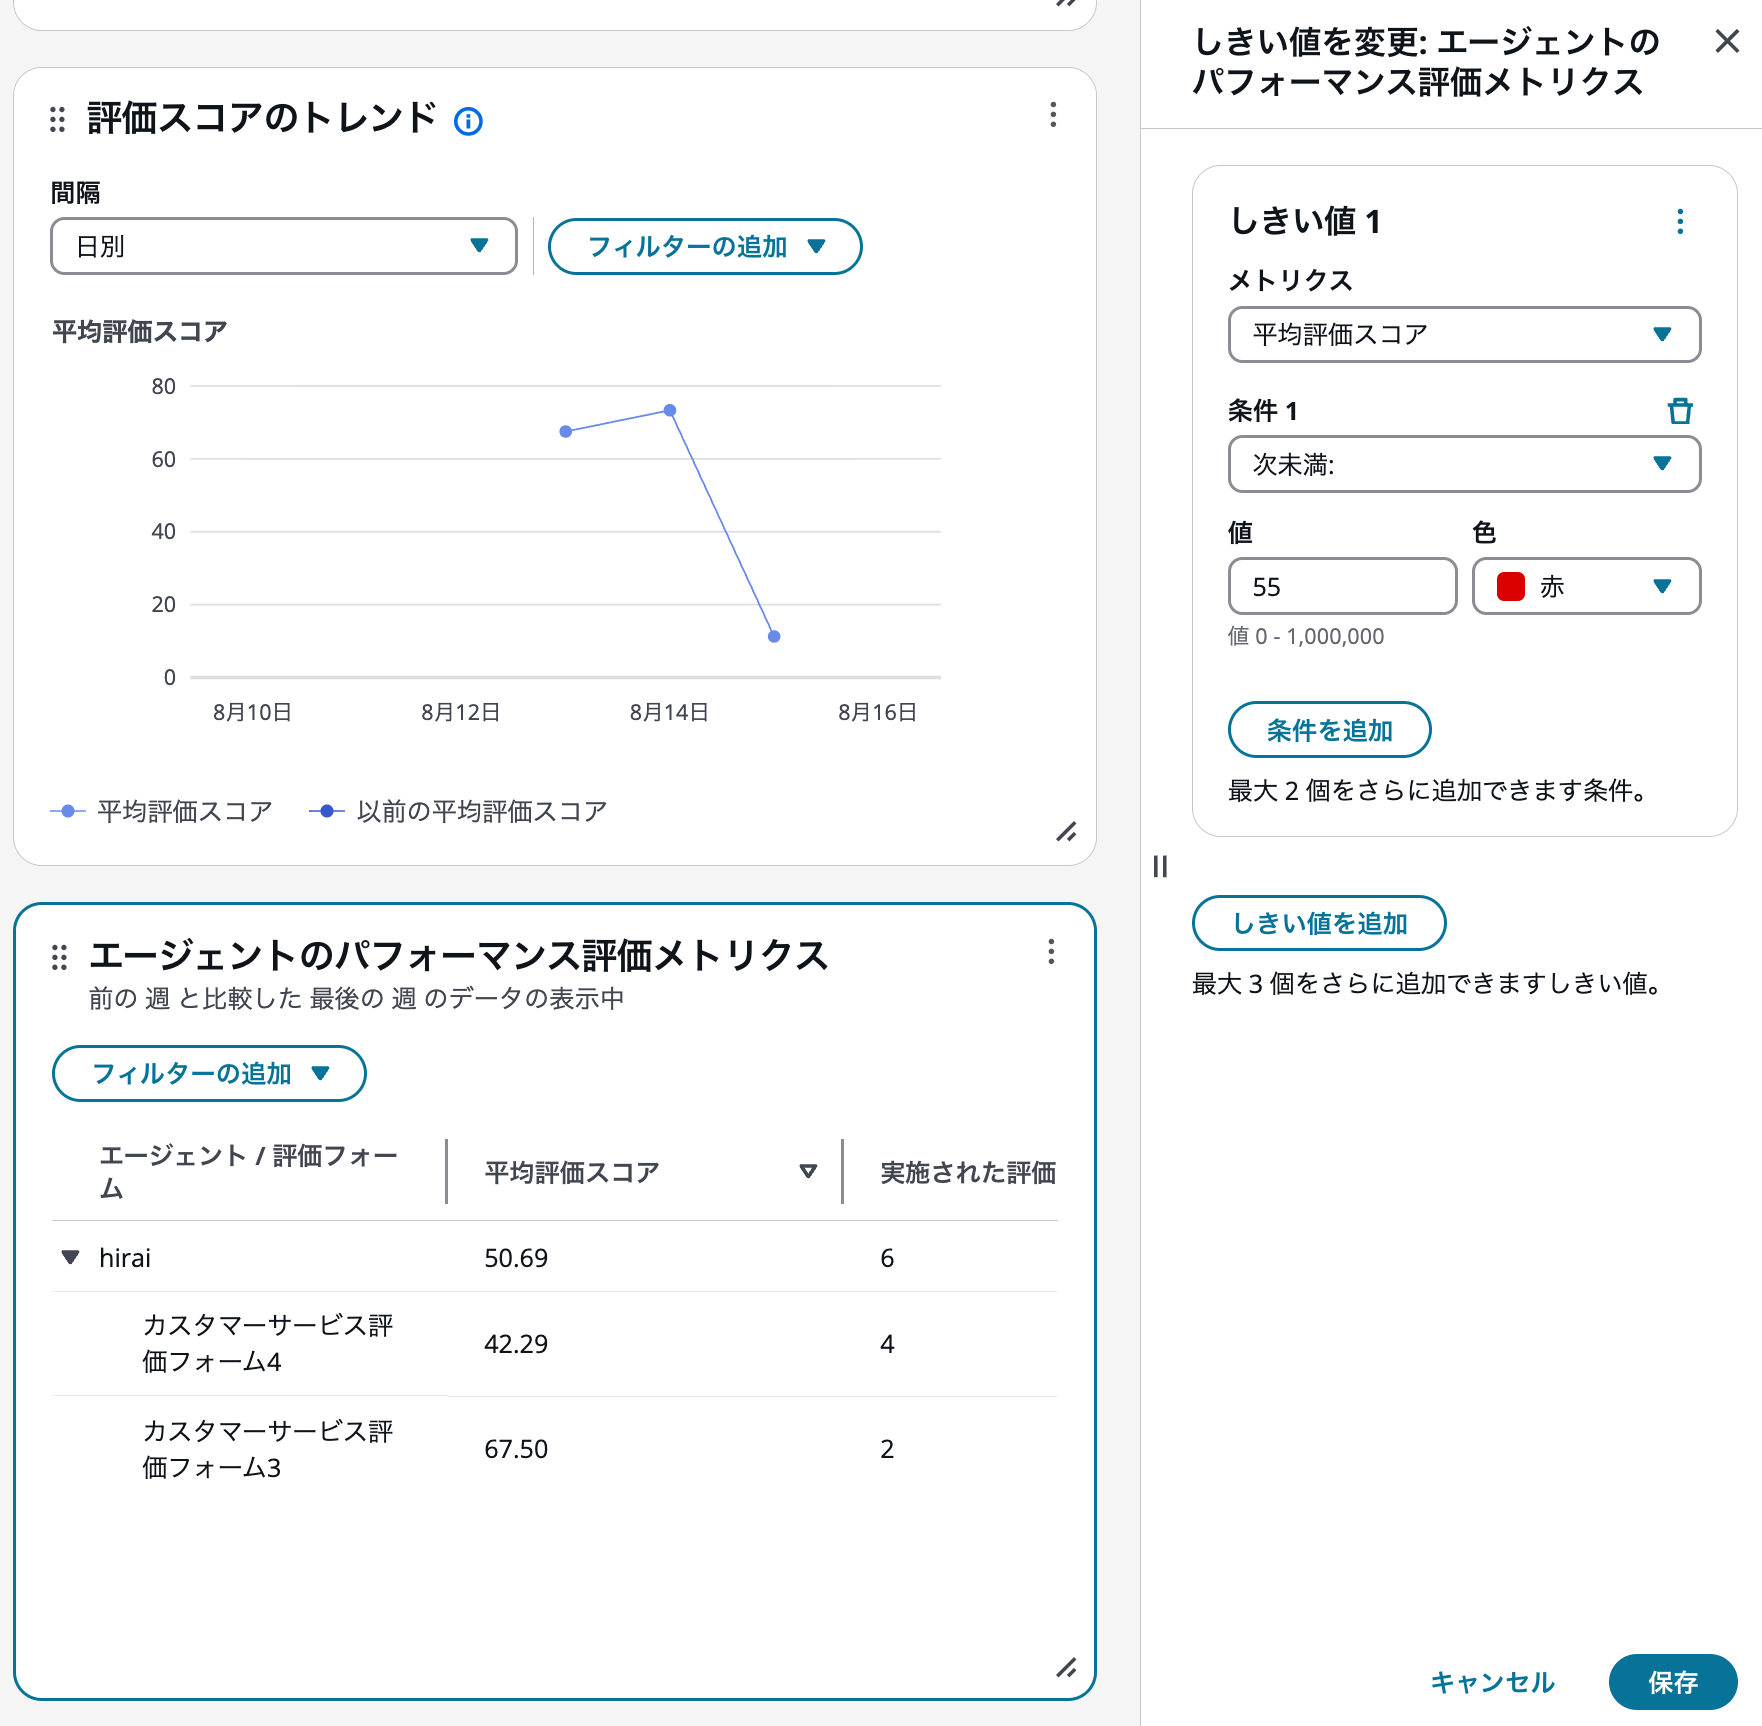Open the メトリクス 平均評価スコア dropdown
The width and height of the screenshot is (1762, 1726).
point(1464,334)
